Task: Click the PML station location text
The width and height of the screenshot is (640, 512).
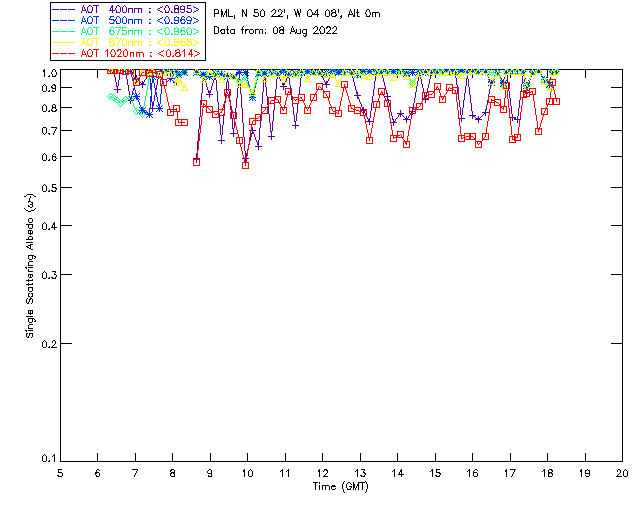Action: click(297, 13)
